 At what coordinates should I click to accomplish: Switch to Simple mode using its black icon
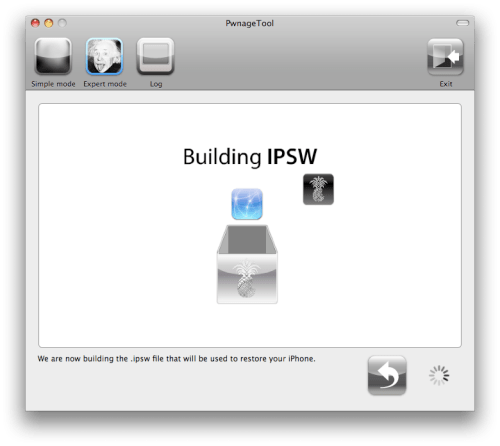(x=53, y=56)
